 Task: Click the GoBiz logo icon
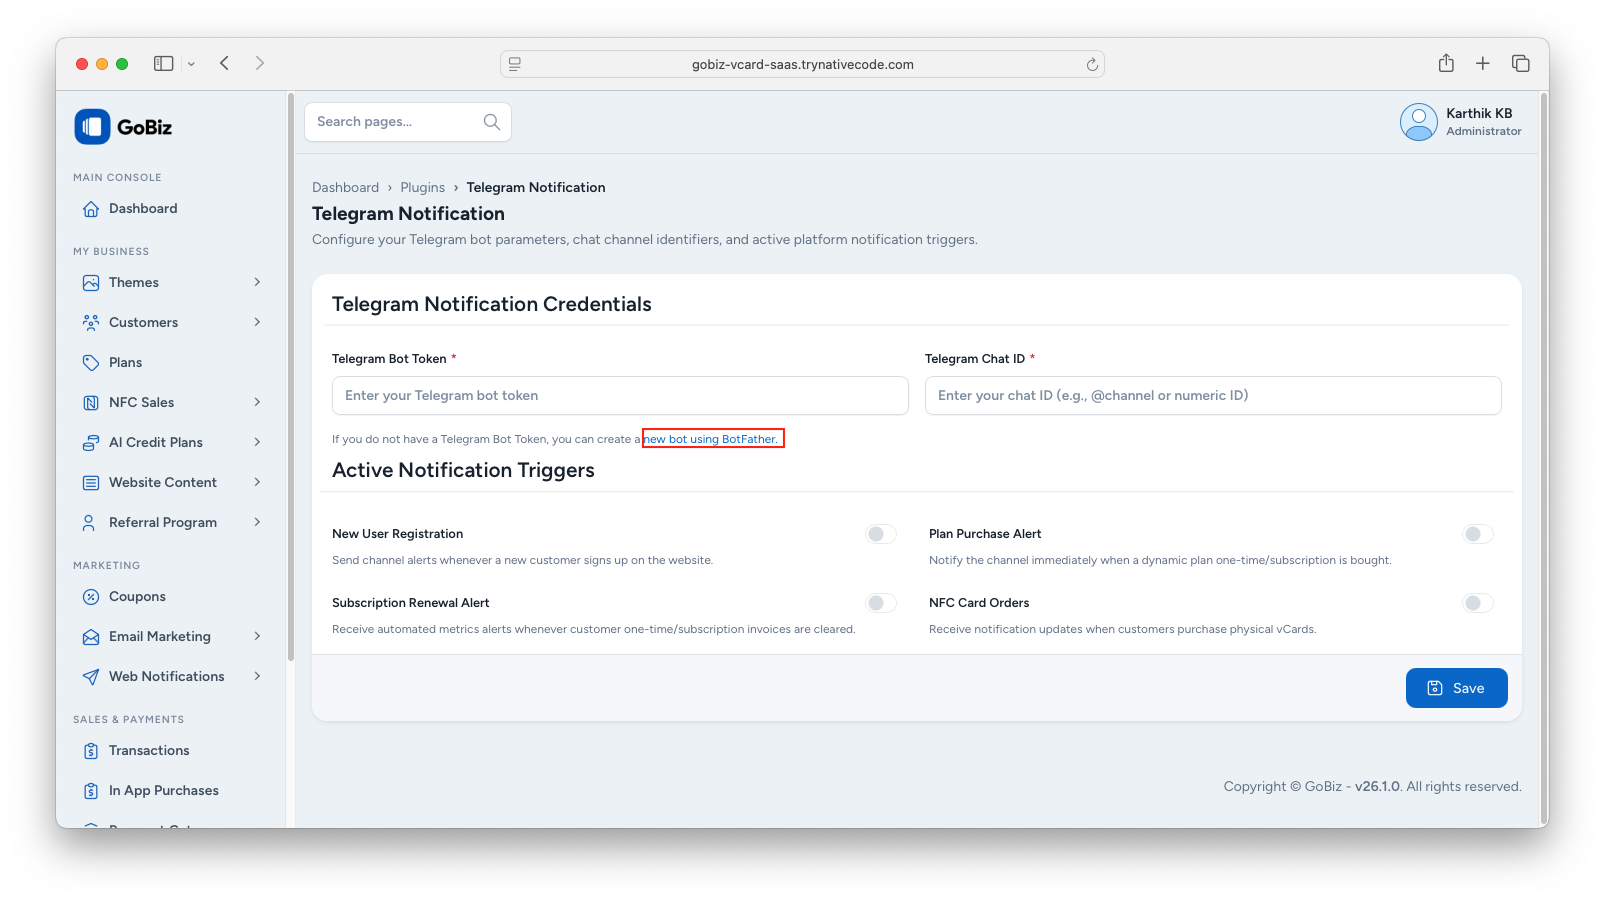(x=92, y=127)
